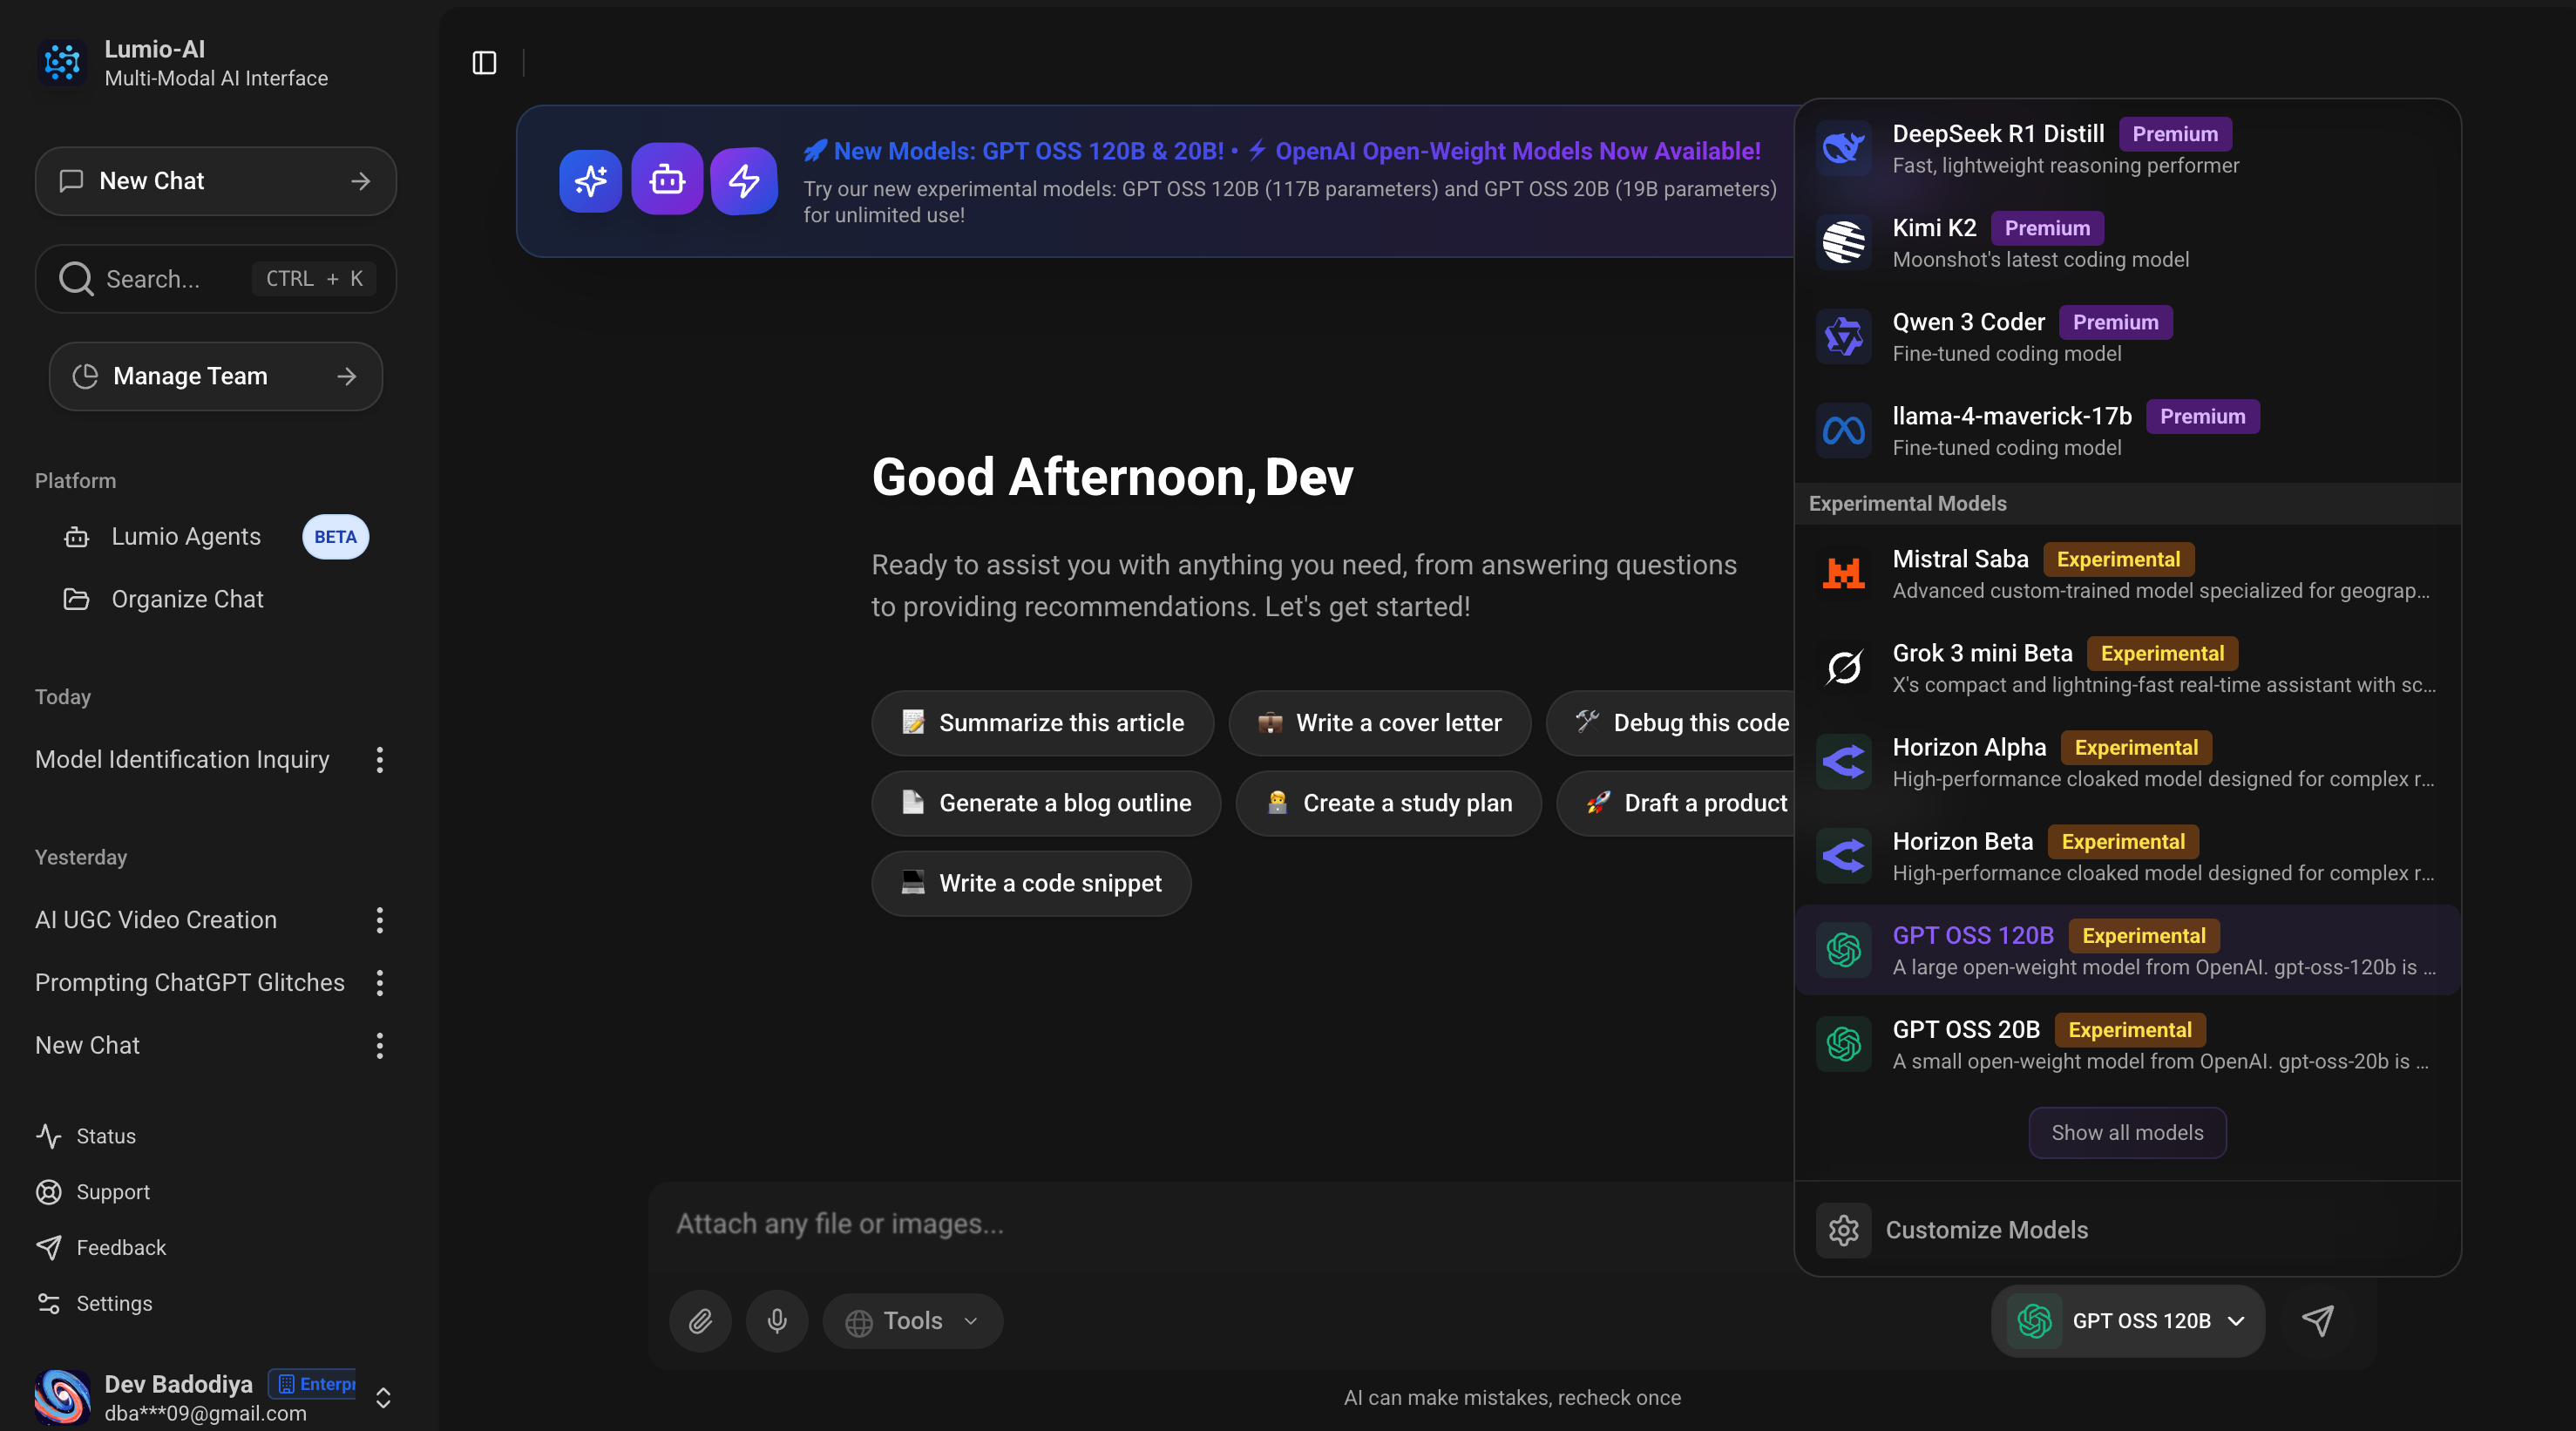Click the lightning bolt banner icon
The image size is (2576, 1431).
(x=743, y=181)
